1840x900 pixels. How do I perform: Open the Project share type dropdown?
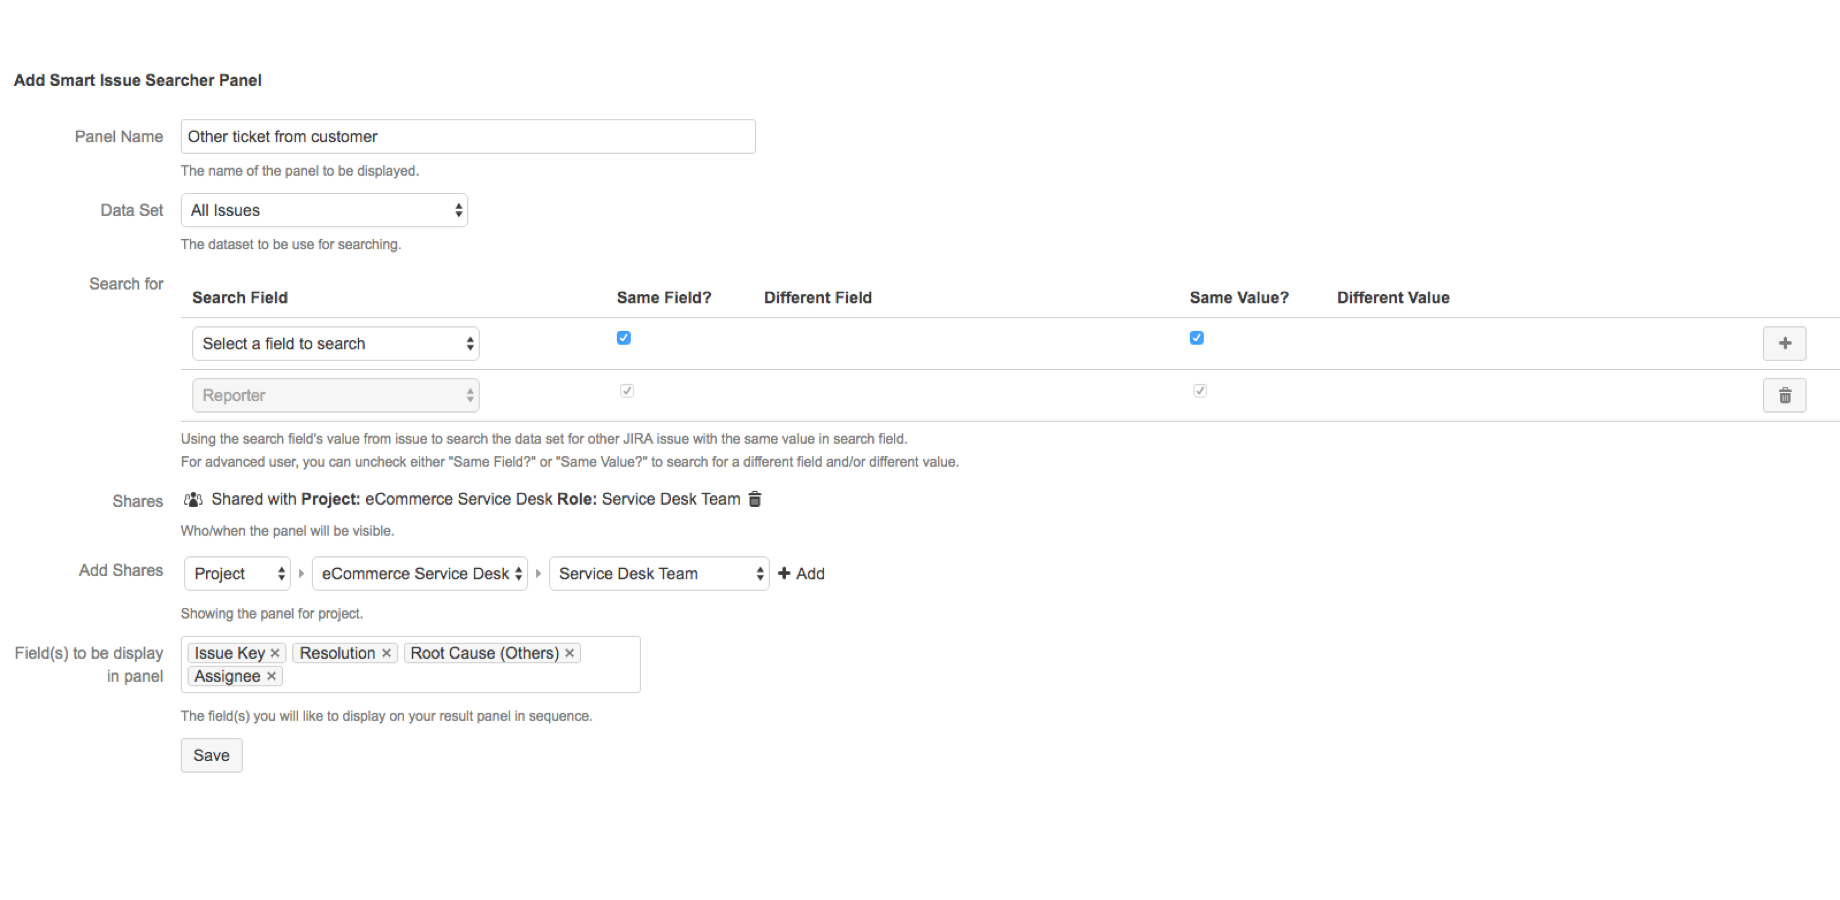[x=236, y=573]
